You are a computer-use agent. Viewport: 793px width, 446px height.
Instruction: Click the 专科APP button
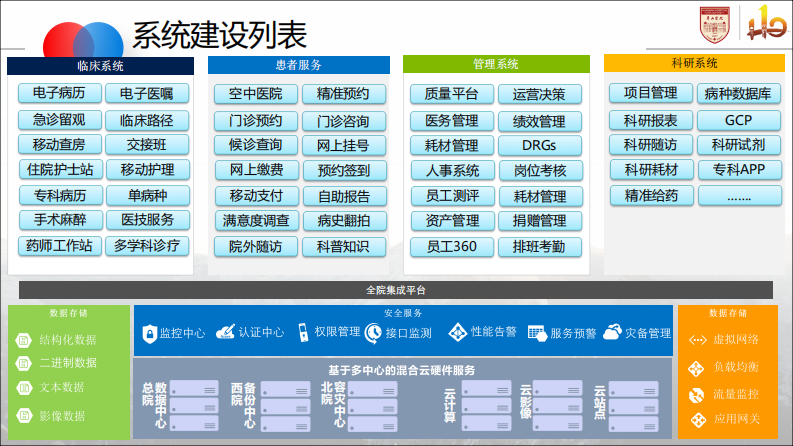click(x=739, y=169)
